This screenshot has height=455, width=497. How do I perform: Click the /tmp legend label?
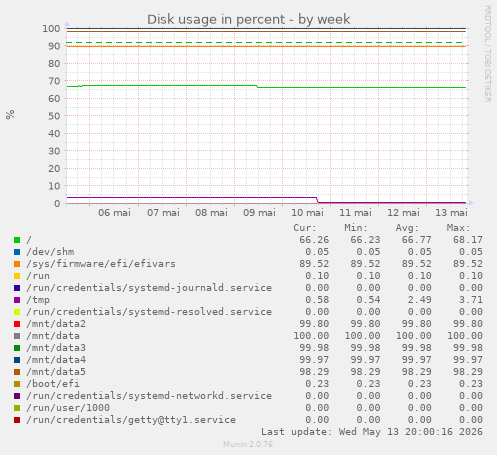[x=38, y=300]
